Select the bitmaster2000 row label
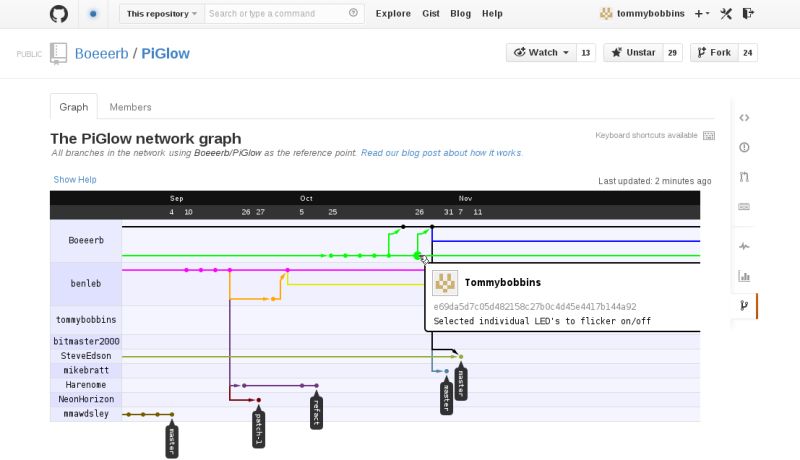The image size is (800, 460). (x=86, y=341)
